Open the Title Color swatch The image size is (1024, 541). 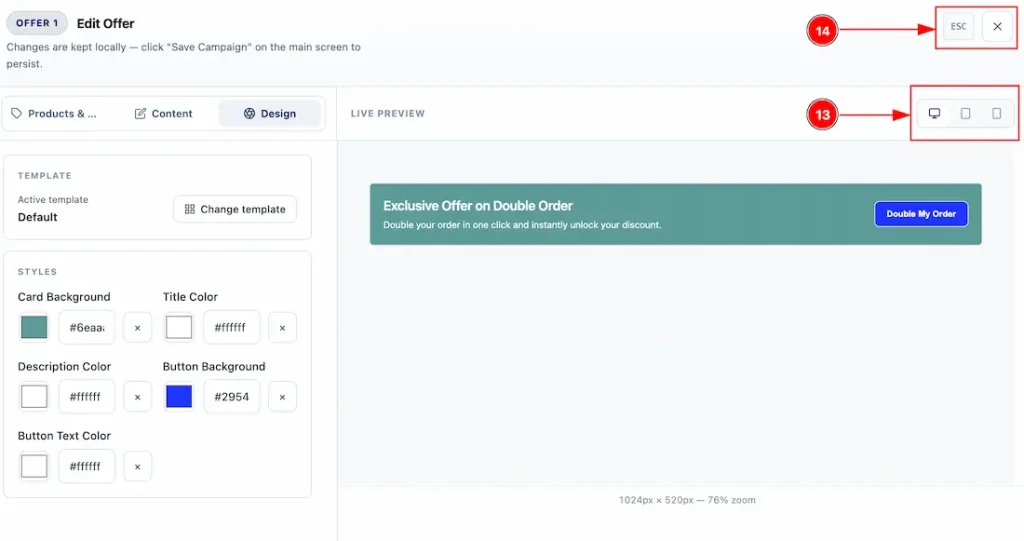178,327
